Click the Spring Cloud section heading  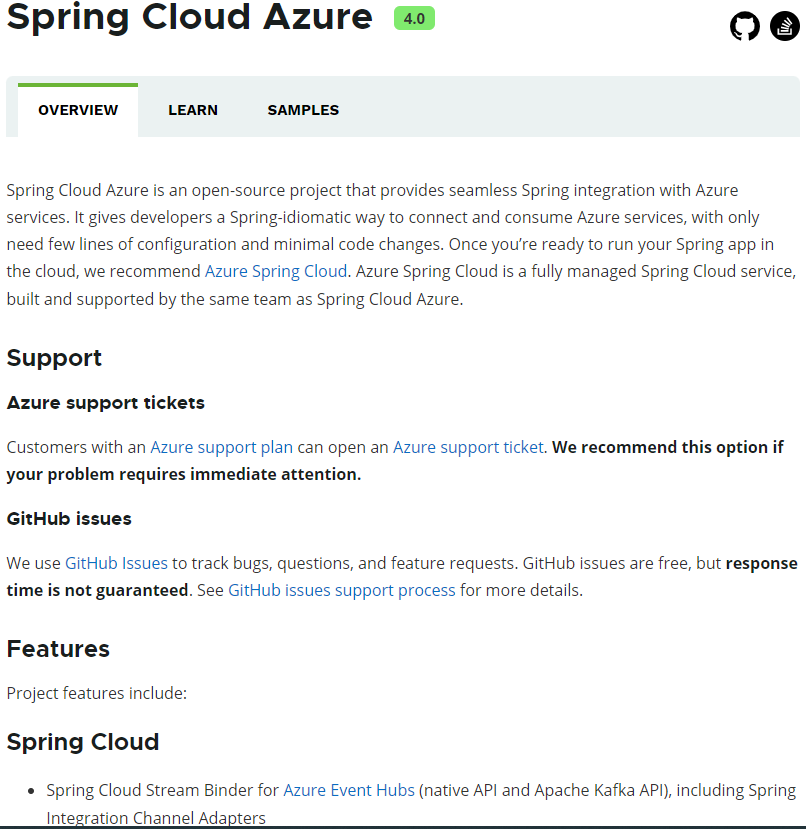83,742
